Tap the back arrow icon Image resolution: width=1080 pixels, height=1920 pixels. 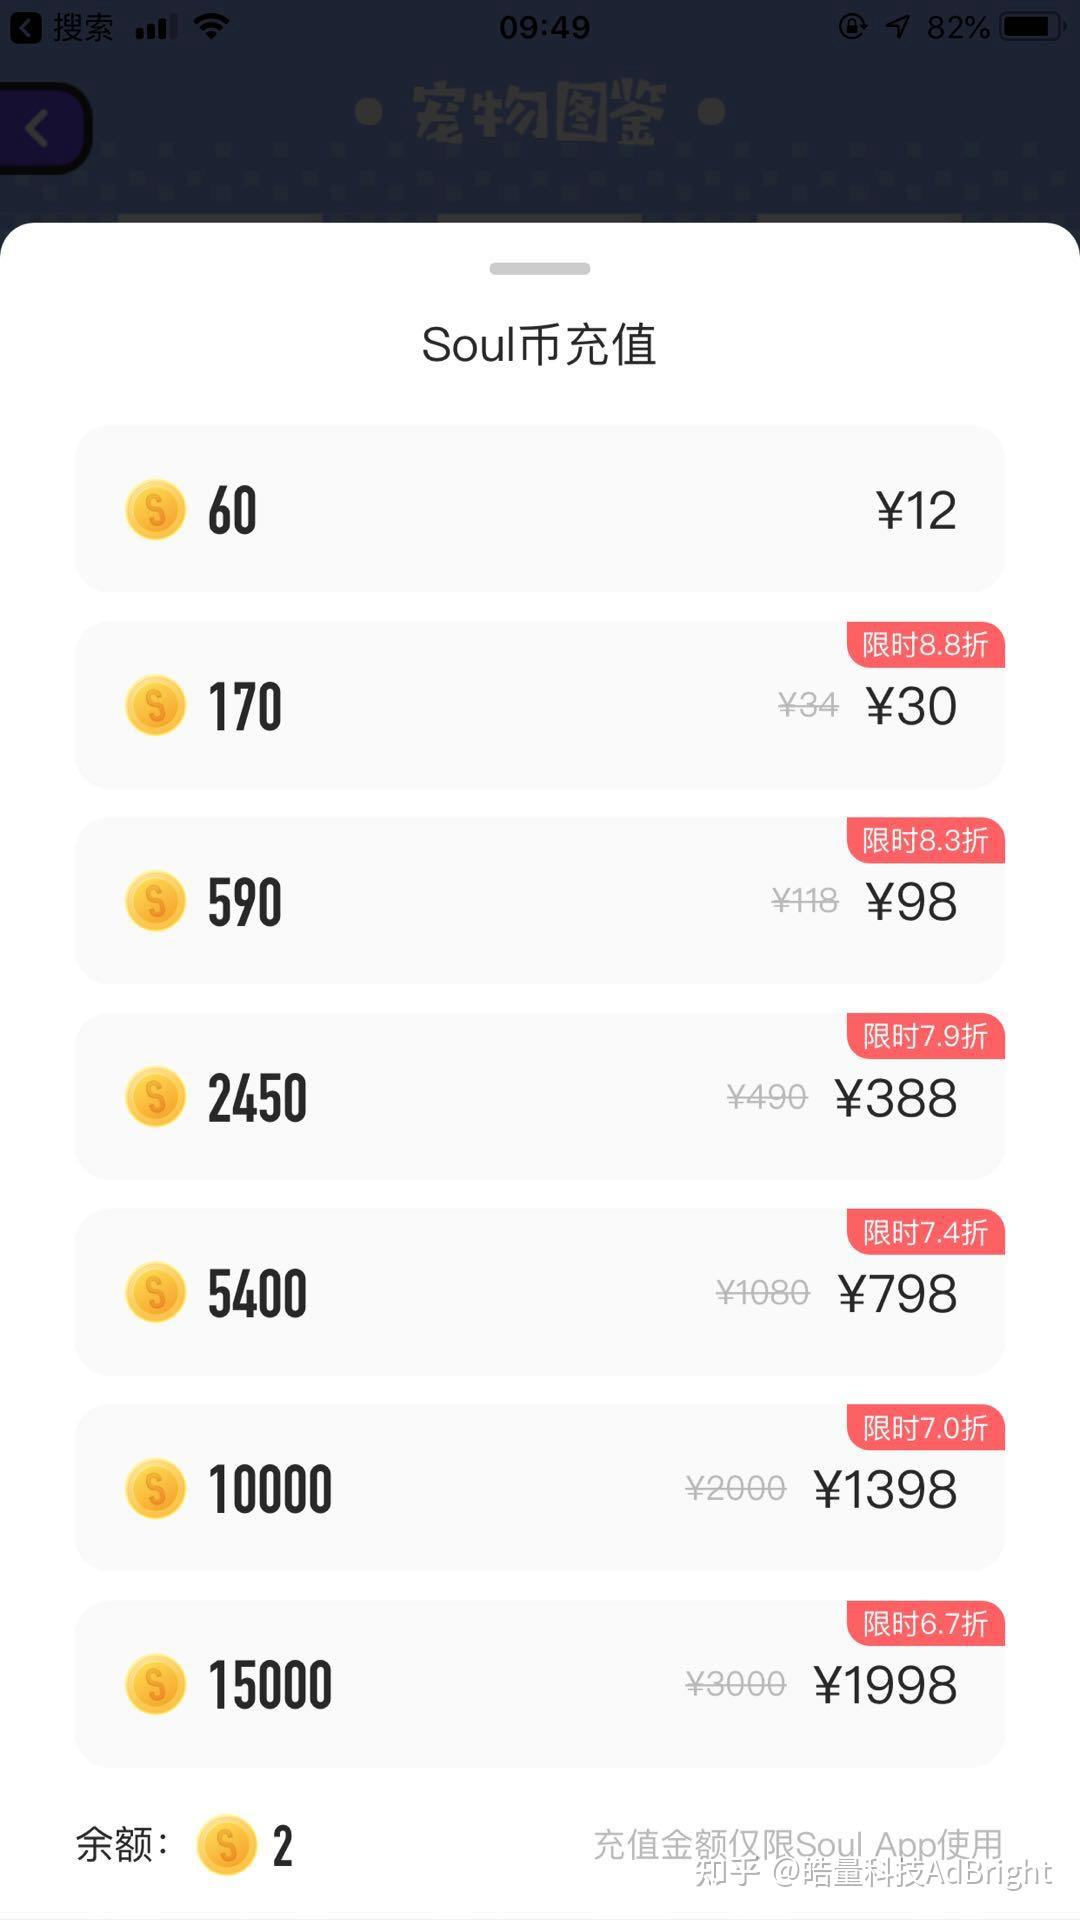(38, 128)
